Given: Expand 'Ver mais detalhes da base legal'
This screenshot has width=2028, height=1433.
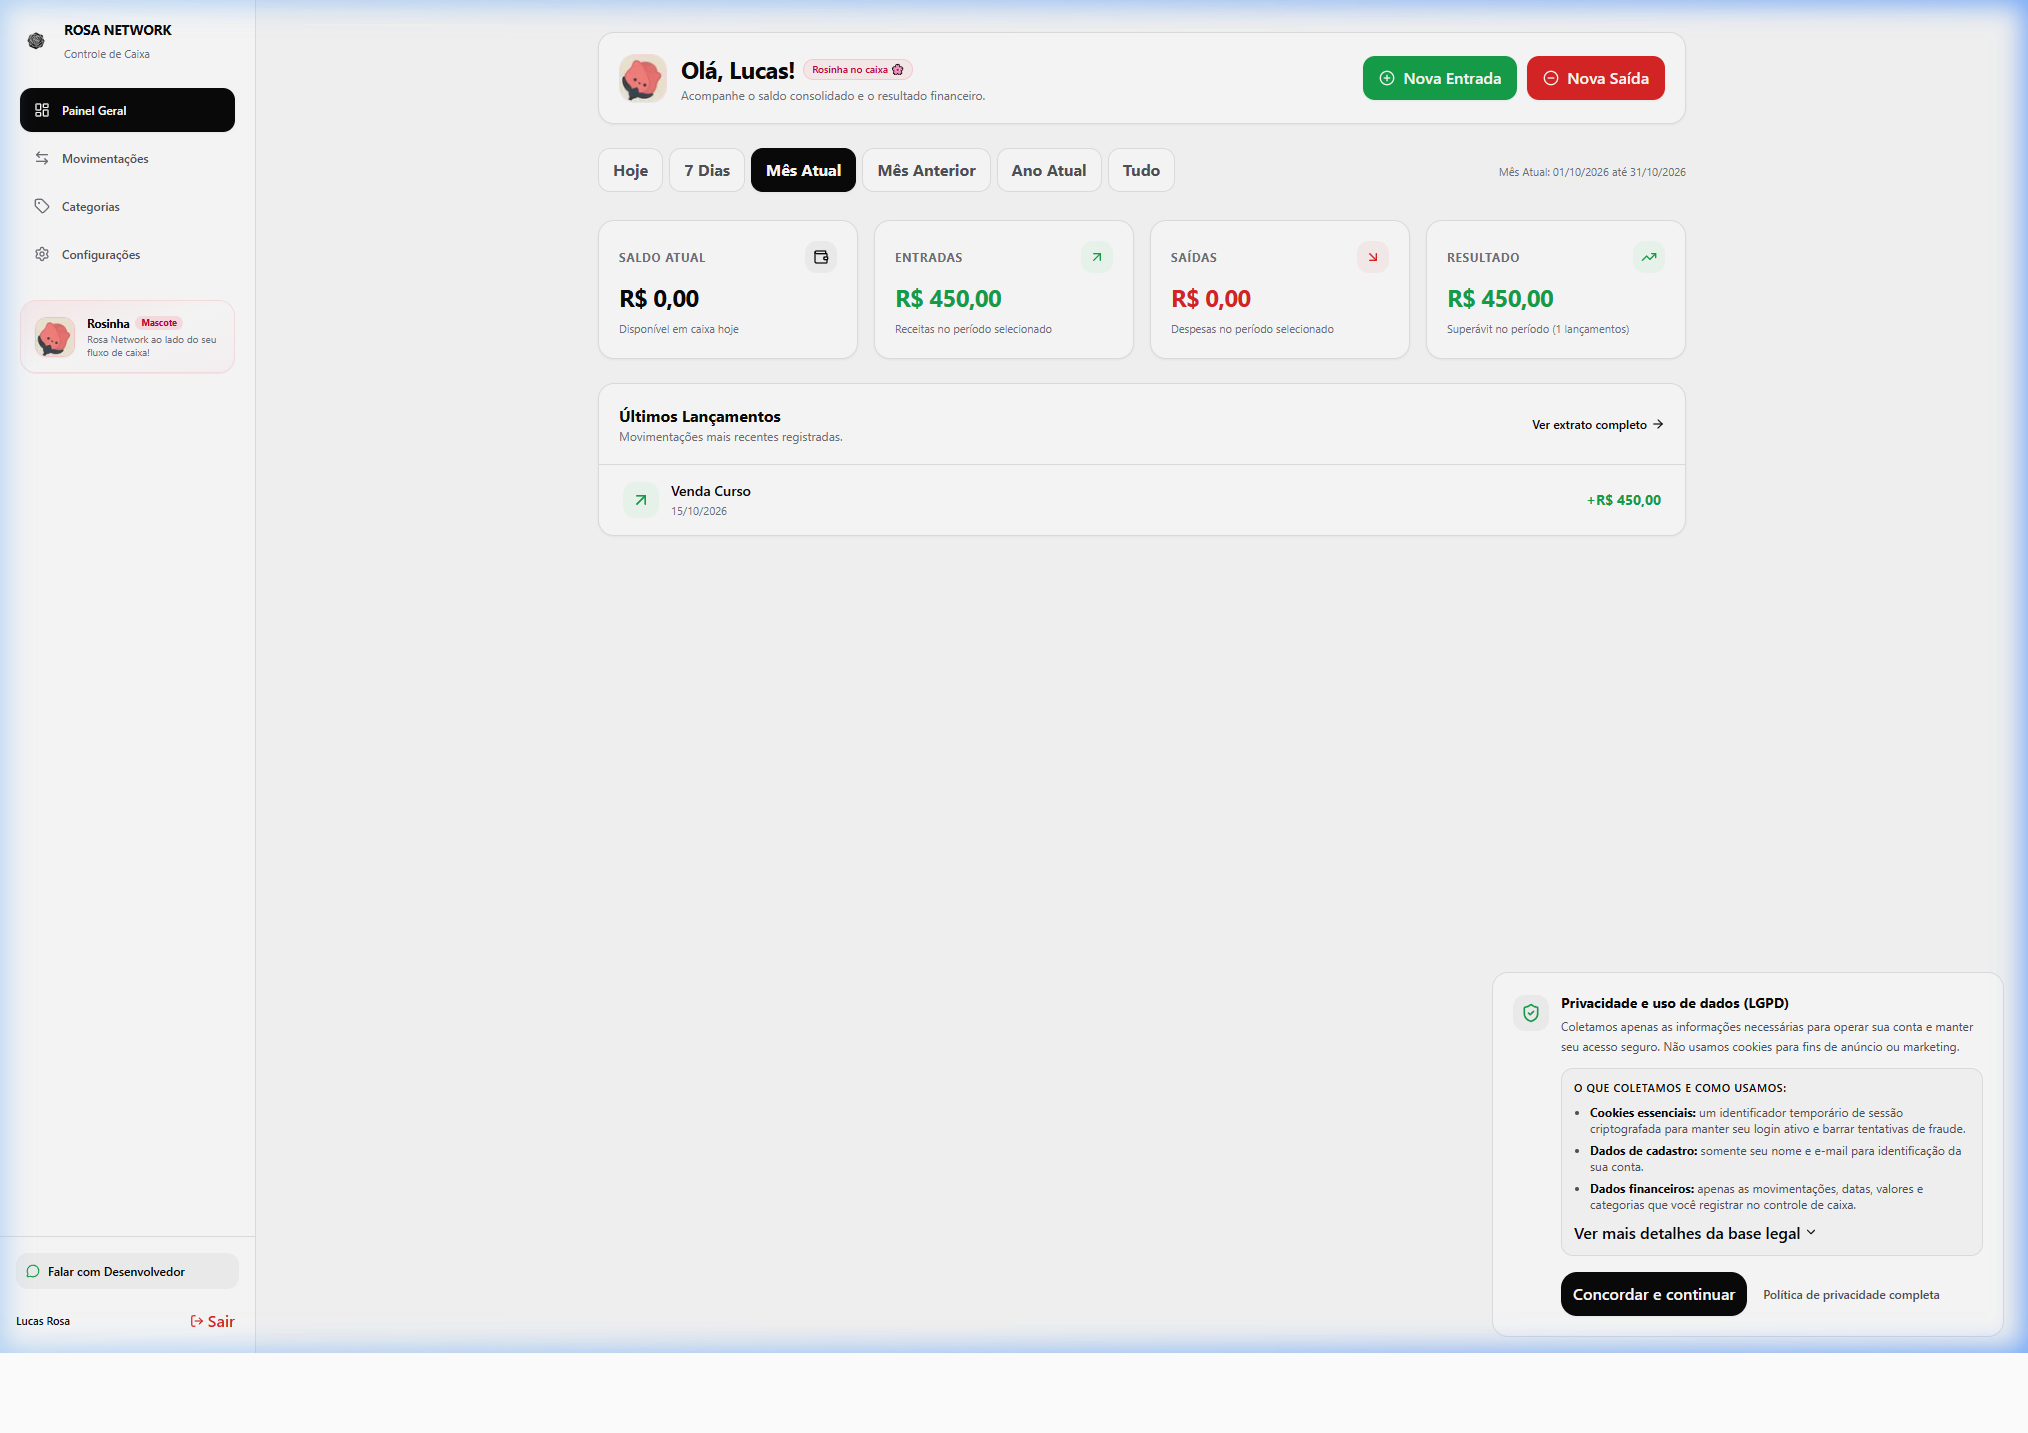Looking at the screenshot, I should coord(1695,1234).
